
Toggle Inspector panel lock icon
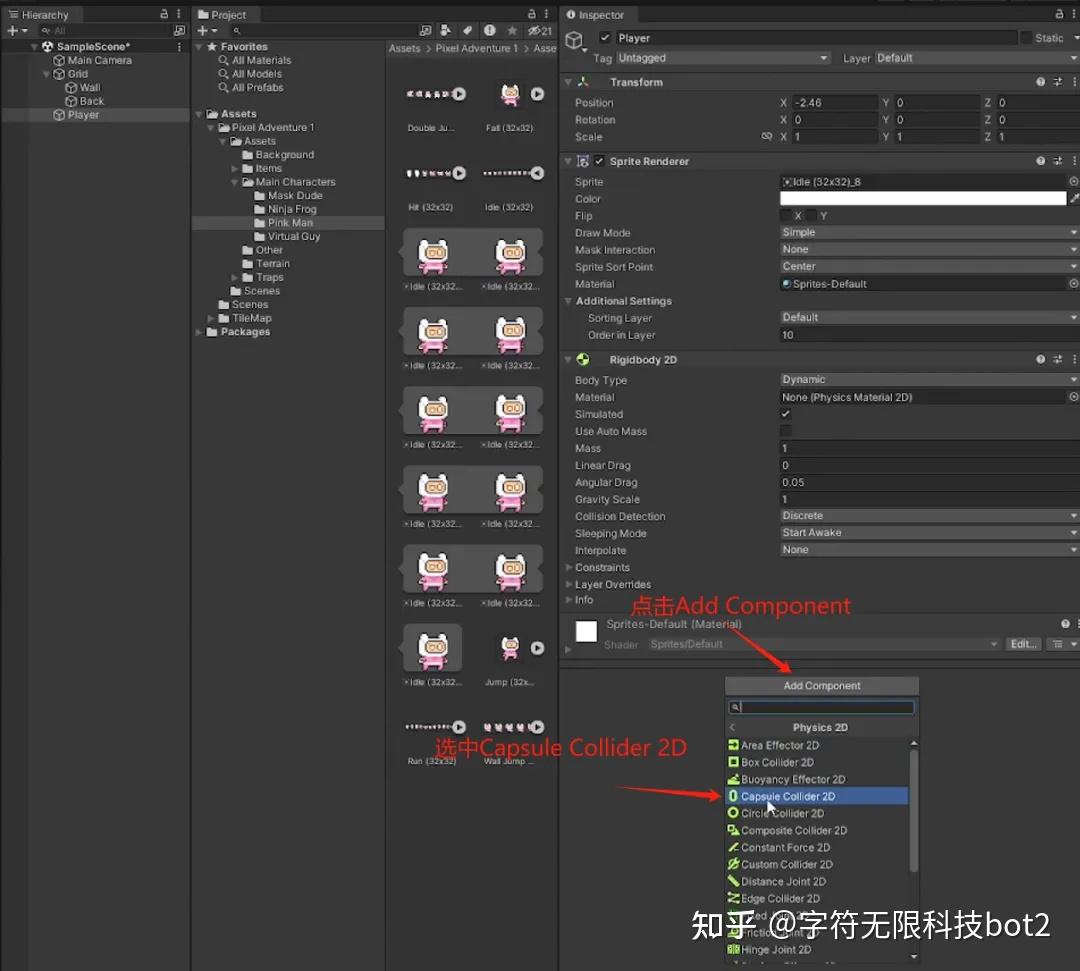[1059, 14]
